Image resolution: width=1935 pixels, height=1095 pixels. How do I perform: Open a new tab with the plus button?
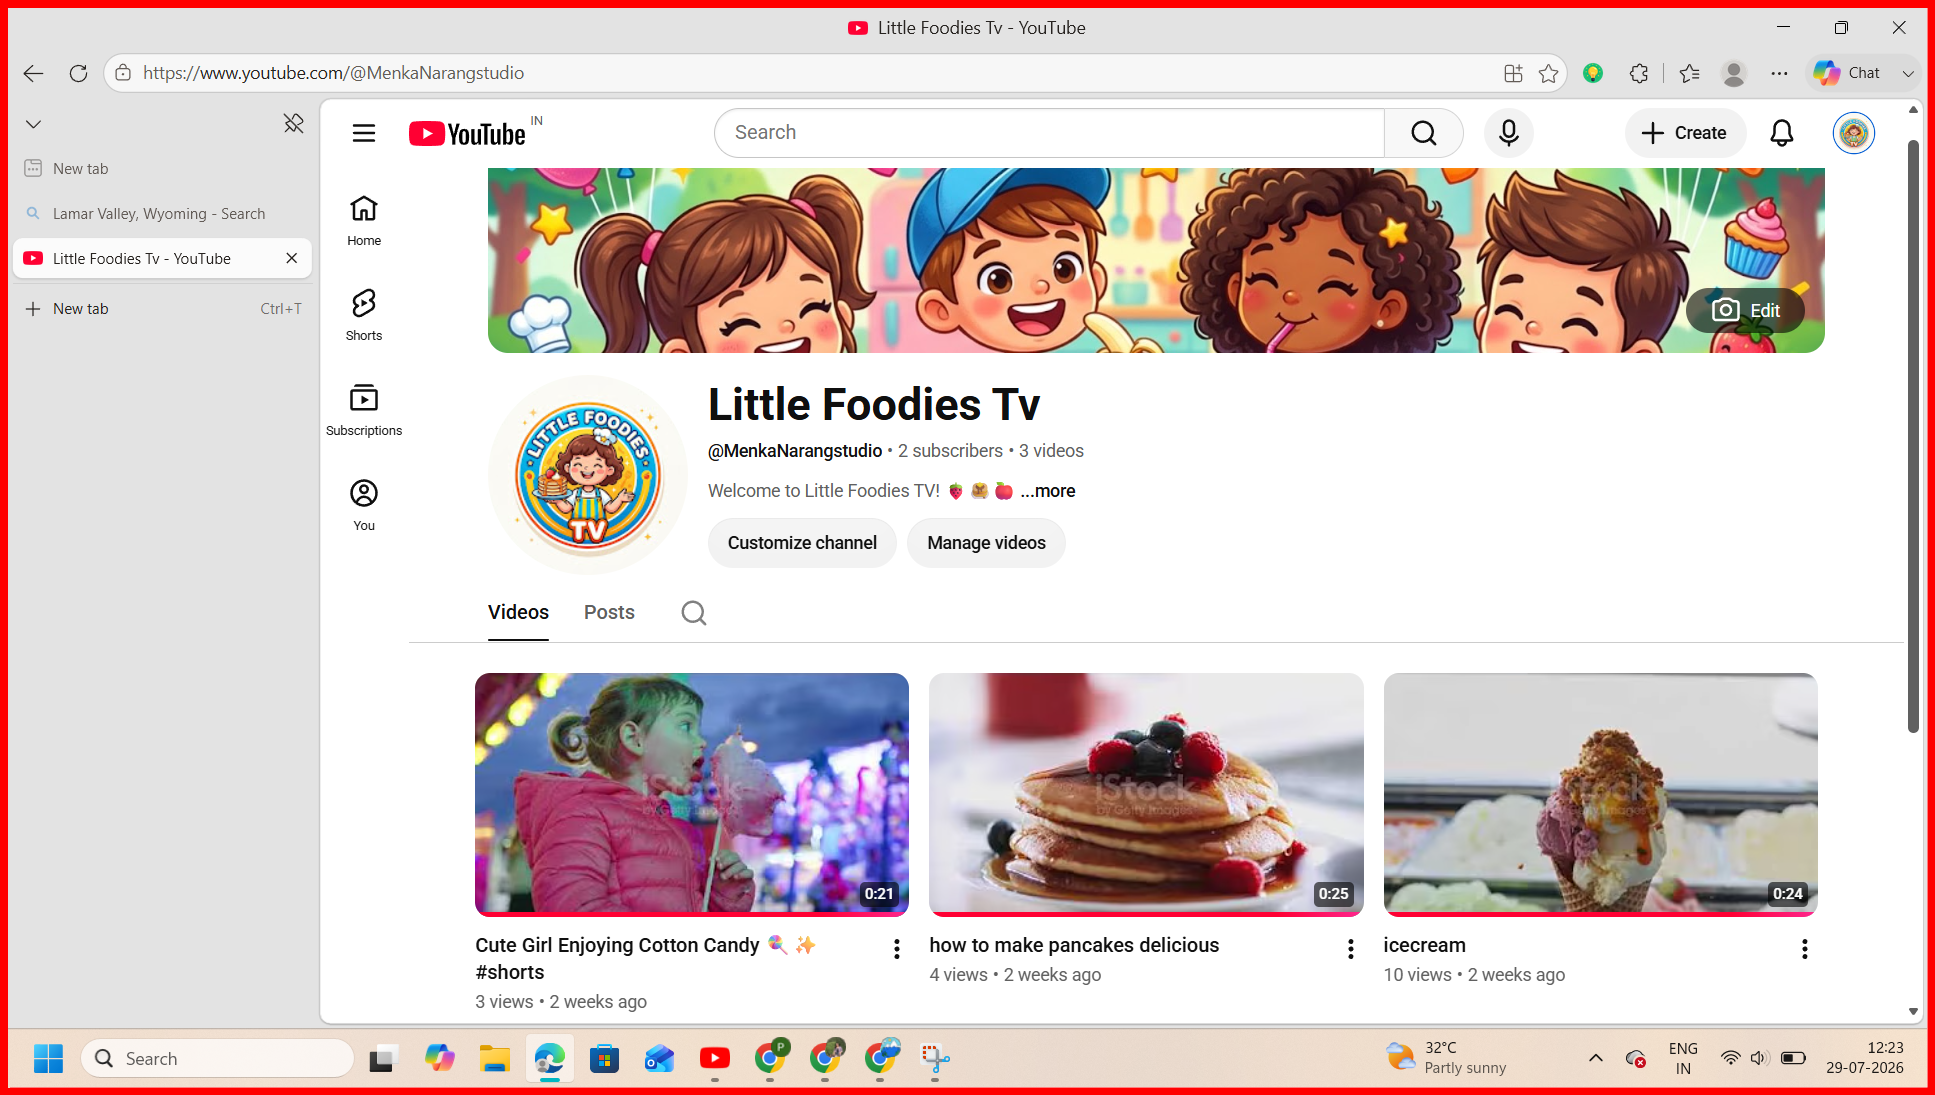(162, 309)
